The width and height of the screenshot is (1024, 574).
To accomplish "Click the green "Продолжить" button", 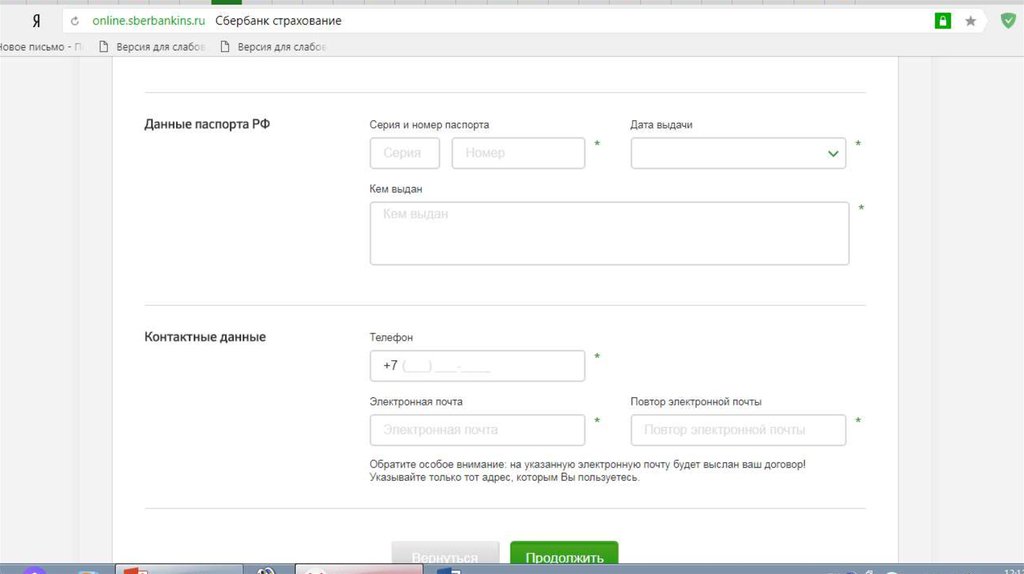I will 564,554.
